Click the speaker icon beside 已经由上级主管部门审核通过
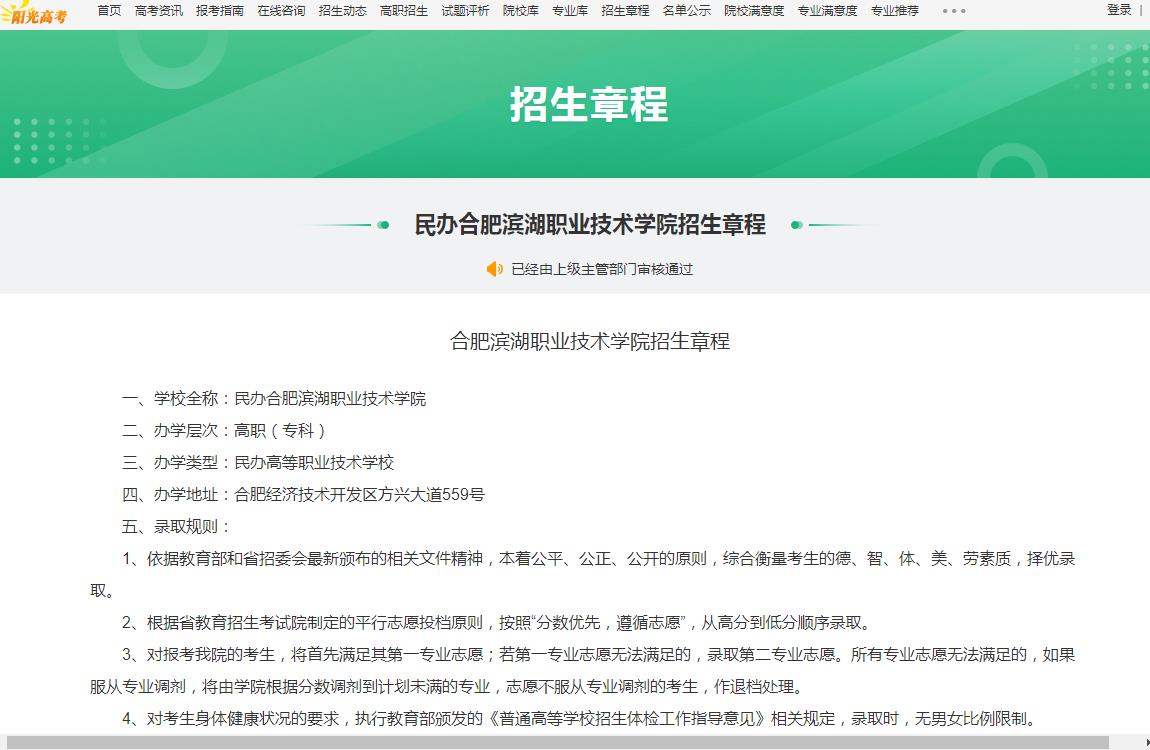 click(x=495, y=269)
